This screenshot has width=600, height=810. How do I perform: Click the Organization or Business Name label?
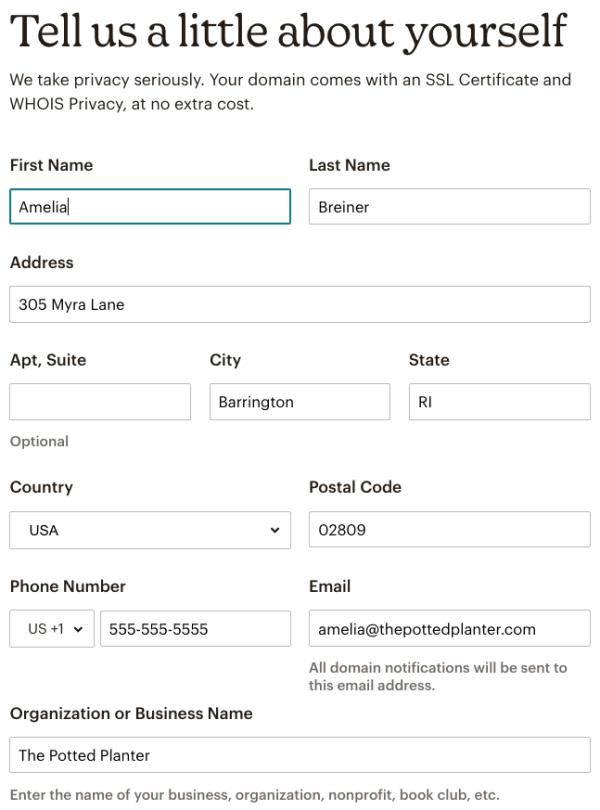pyautogui.click(x=131, y=713)
